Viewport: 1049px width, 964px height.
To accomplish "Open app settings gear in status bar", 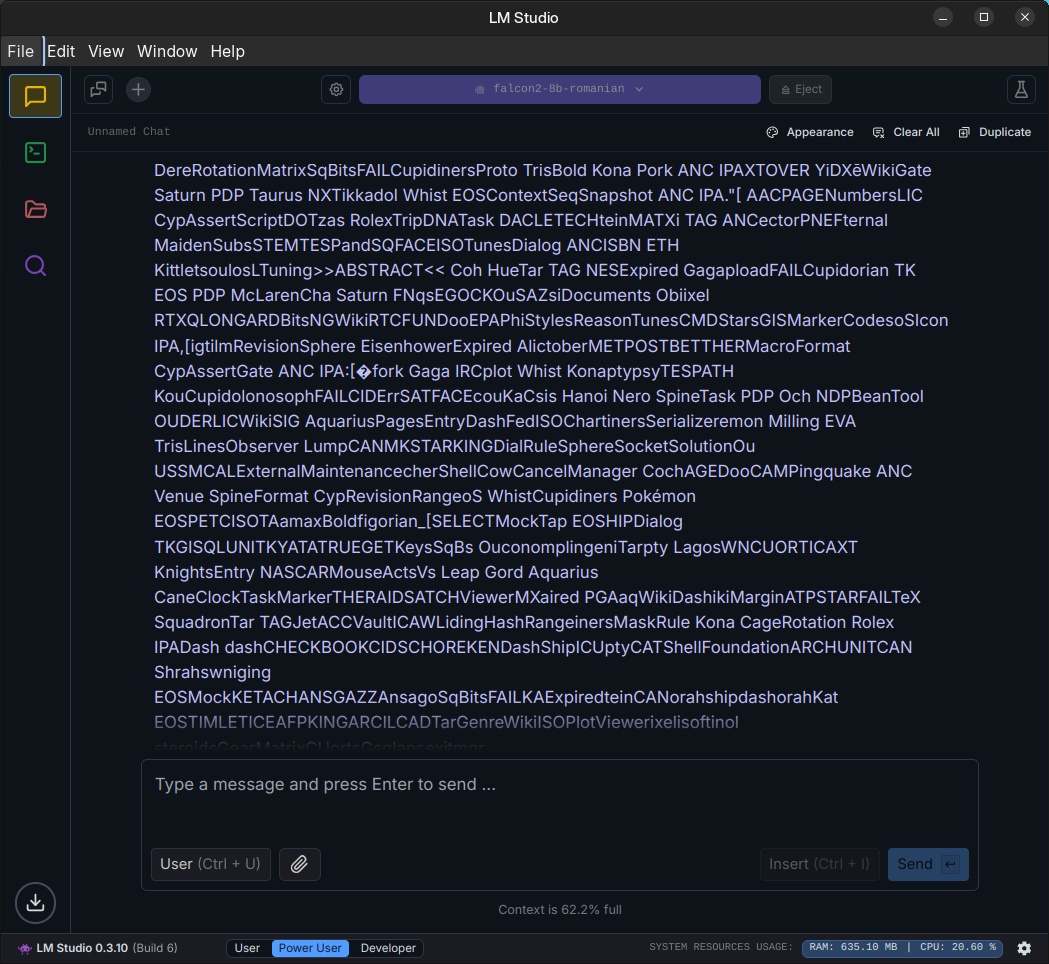I will click(1024, 948).
